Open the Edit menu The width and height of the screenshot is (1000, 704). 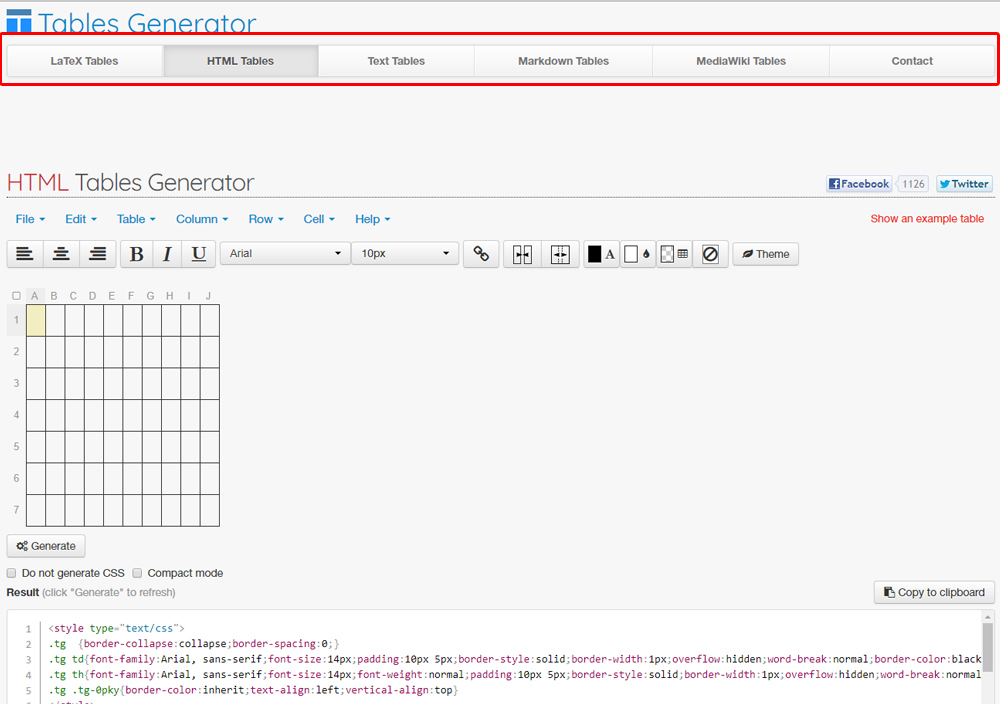coord(81,219)
